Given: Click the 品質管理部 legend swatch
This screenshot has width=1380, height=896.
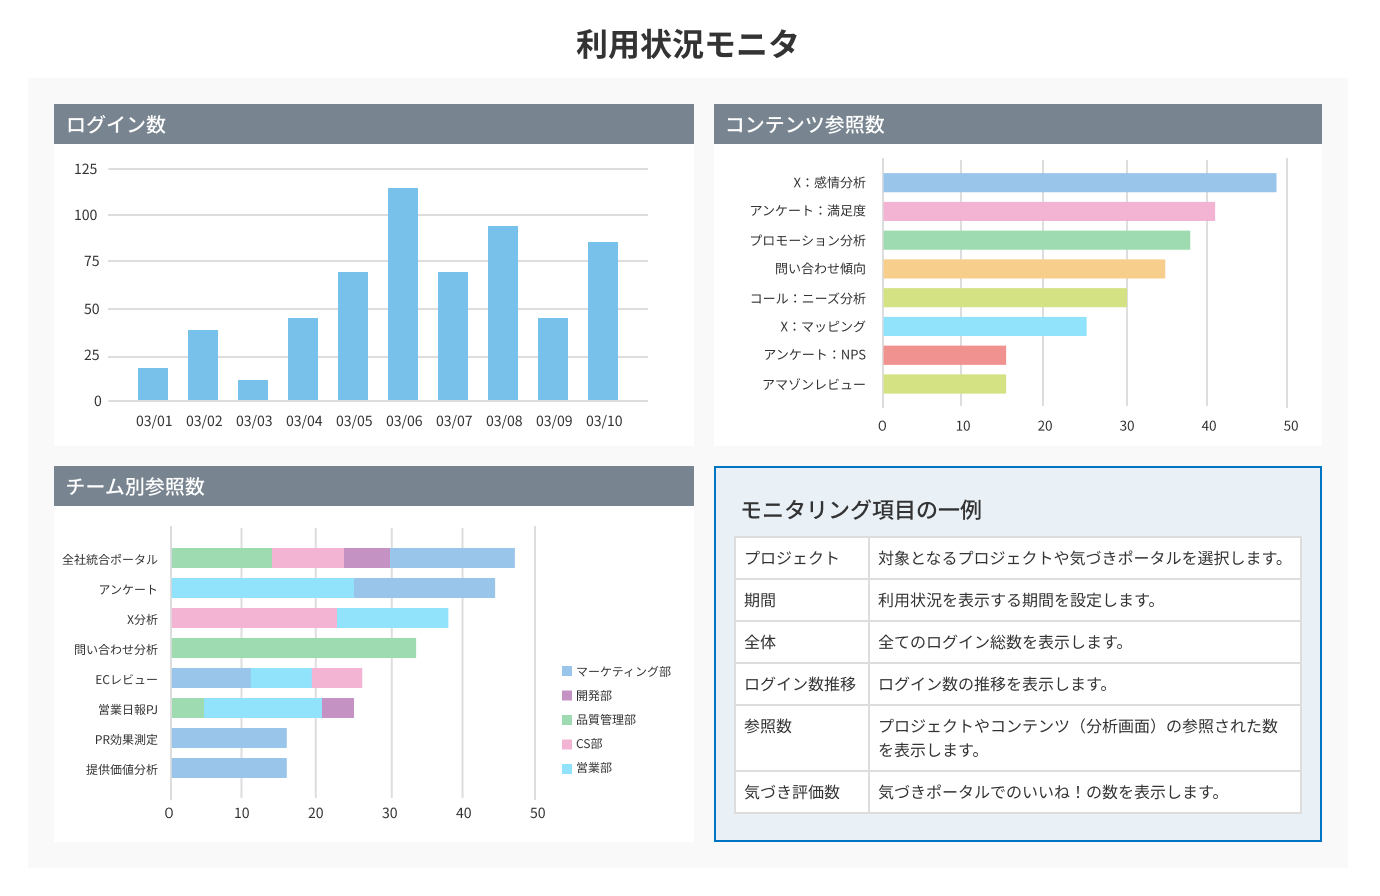Looking at the screenshot, I should click(567, 719).
